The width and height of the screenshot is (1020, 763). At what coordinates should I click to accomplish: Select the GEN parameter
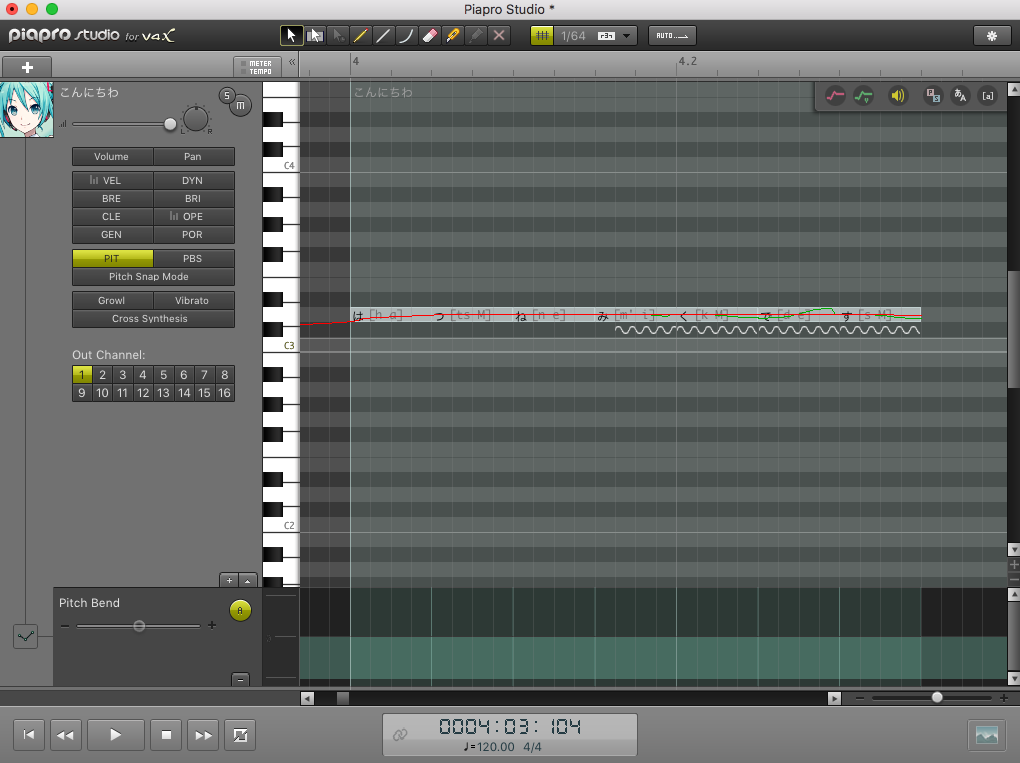click(113, 235)
